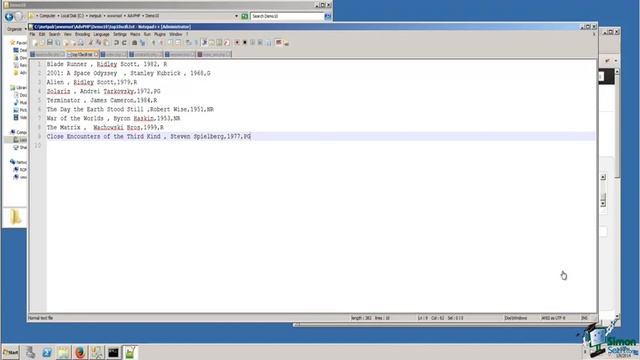This screenshot has height=360, width=640.
Task: Click the 'War of the Worlds' line
Action: tap(113, 118)
